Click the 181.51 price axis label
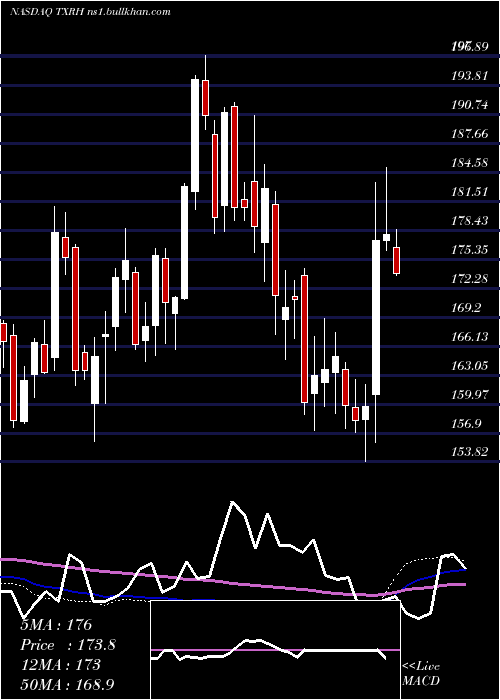This screenshot has height=700, width=500. [469, 192]
